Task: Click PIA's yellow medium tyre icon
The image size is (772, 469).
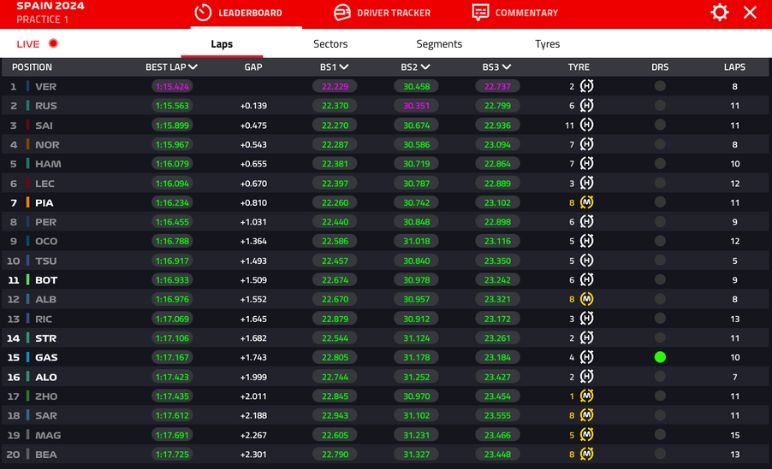Action: click(587, 203)
